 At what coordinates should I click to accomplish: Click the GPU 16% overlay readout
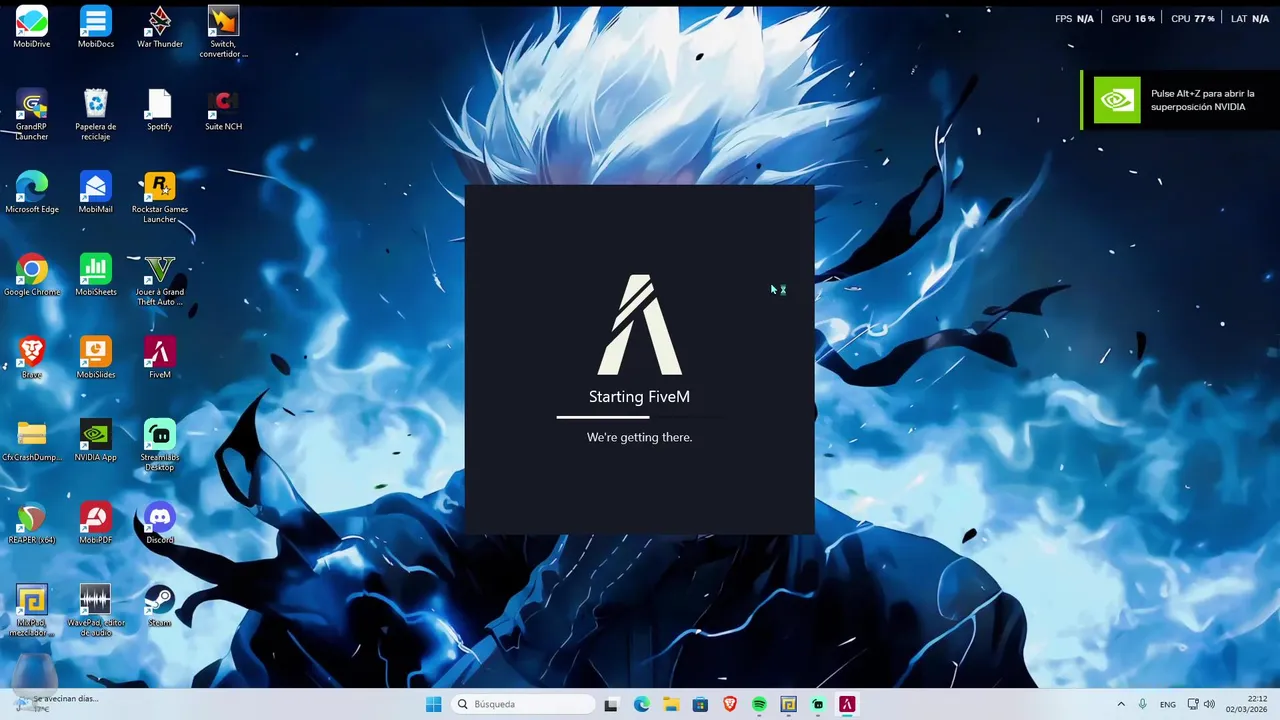pos(1133,19)
